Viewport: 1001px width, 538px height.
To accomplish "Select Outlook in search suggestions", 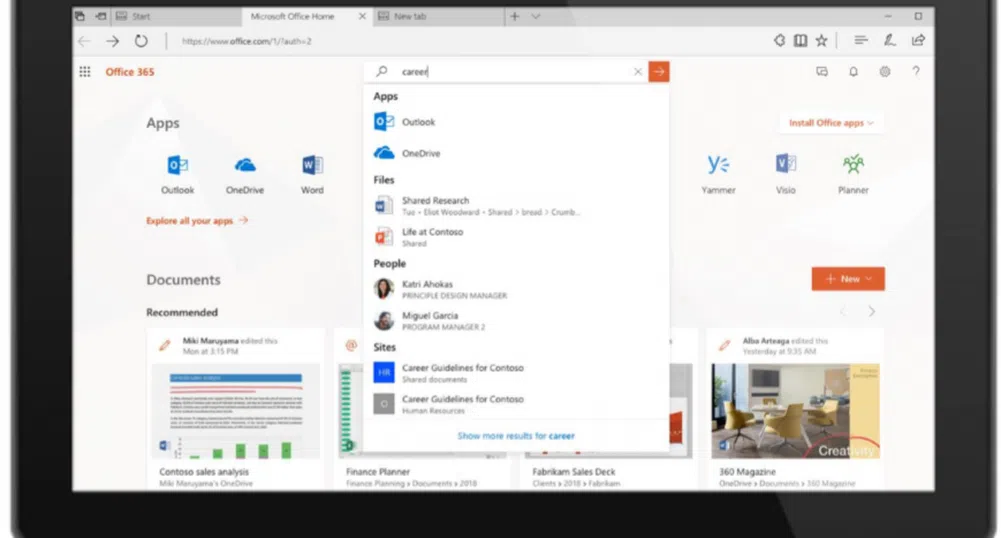I will click(516, 122).
